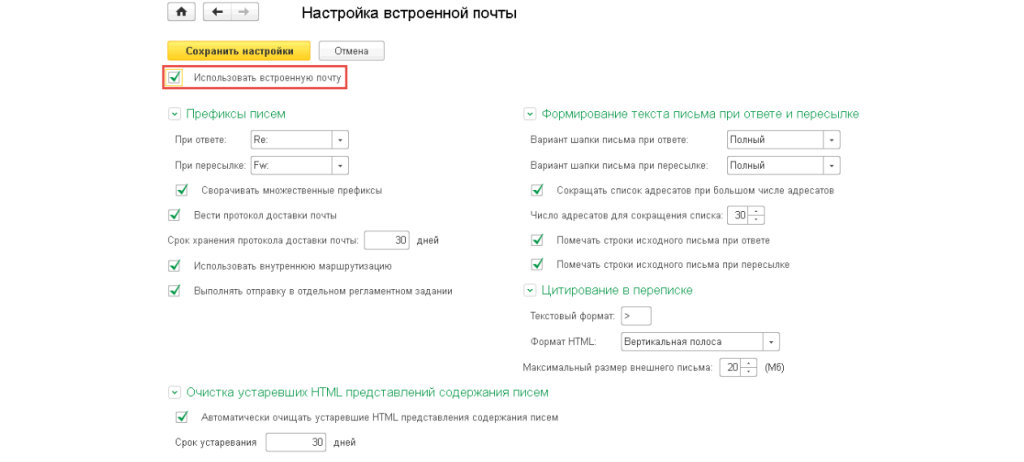
Task: Open Вариант шапки письма при ответе dropdown
Action: click(831, 140)
